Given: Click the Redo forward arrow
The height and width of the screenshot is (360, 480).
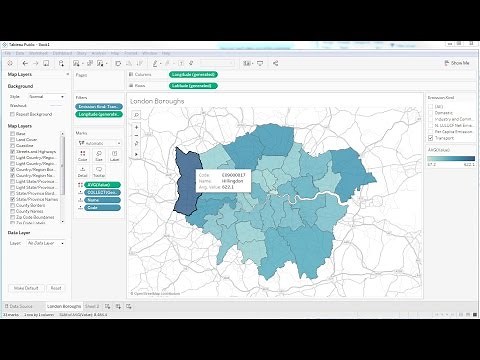Looking at the screenshot, I should (36, 63).
